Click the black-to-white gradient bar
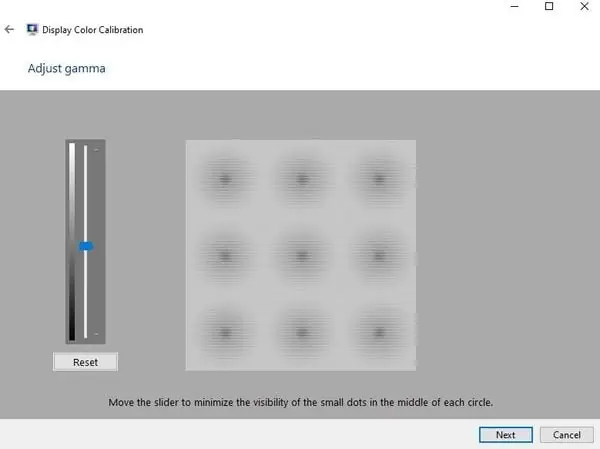This screenshot has width=600, height=449. [72, 242]
